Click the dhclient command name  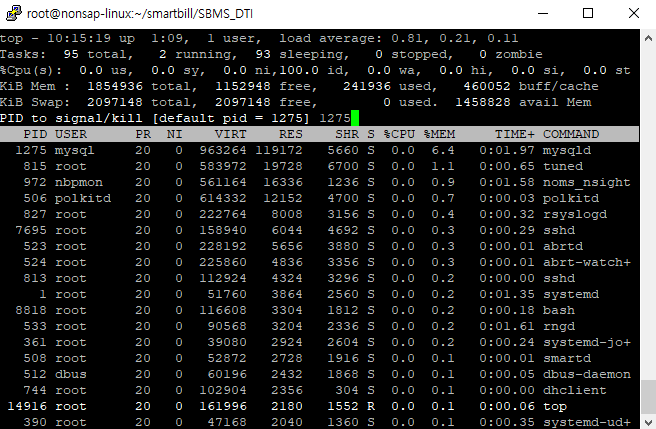(575, 390)
